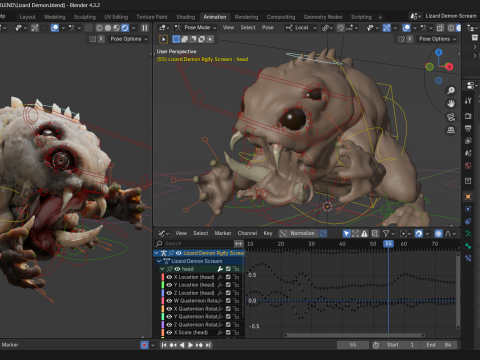Open Pose Options dropdown in right viewport
Image resolution: width=480 pixels, height=360 pixels.
(437, 39)
